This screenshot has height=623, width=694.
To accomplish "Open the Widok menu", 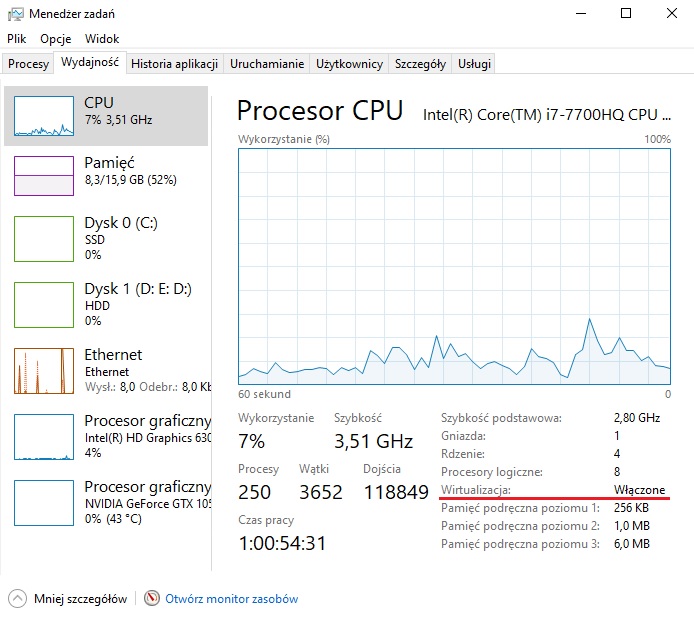I will click(x=102, y=38).
